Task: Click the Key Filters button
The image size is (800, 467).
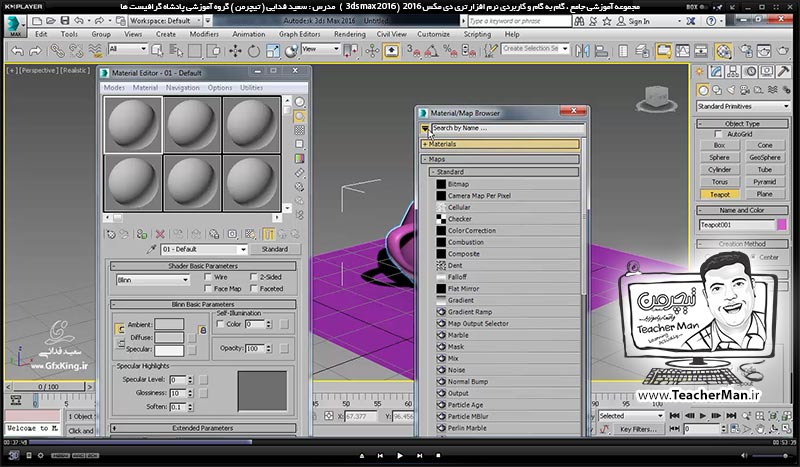Action: coord(638,429)
